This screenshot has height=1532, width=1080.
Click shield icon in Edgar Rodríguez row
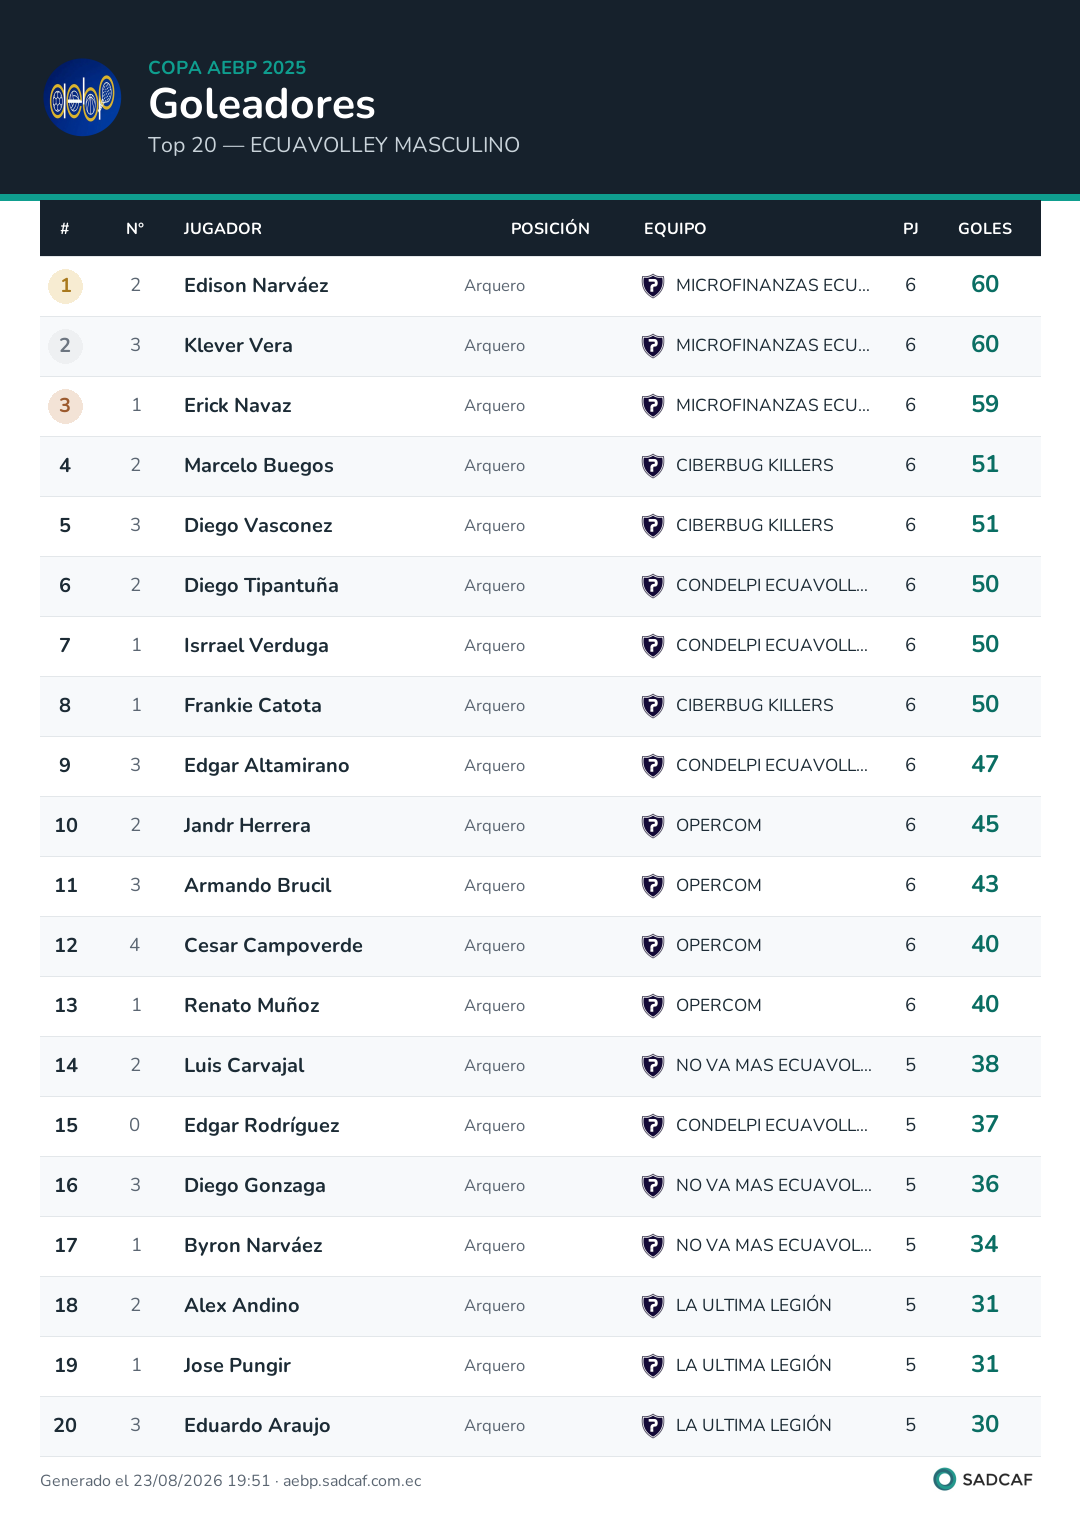(653, 1126)
